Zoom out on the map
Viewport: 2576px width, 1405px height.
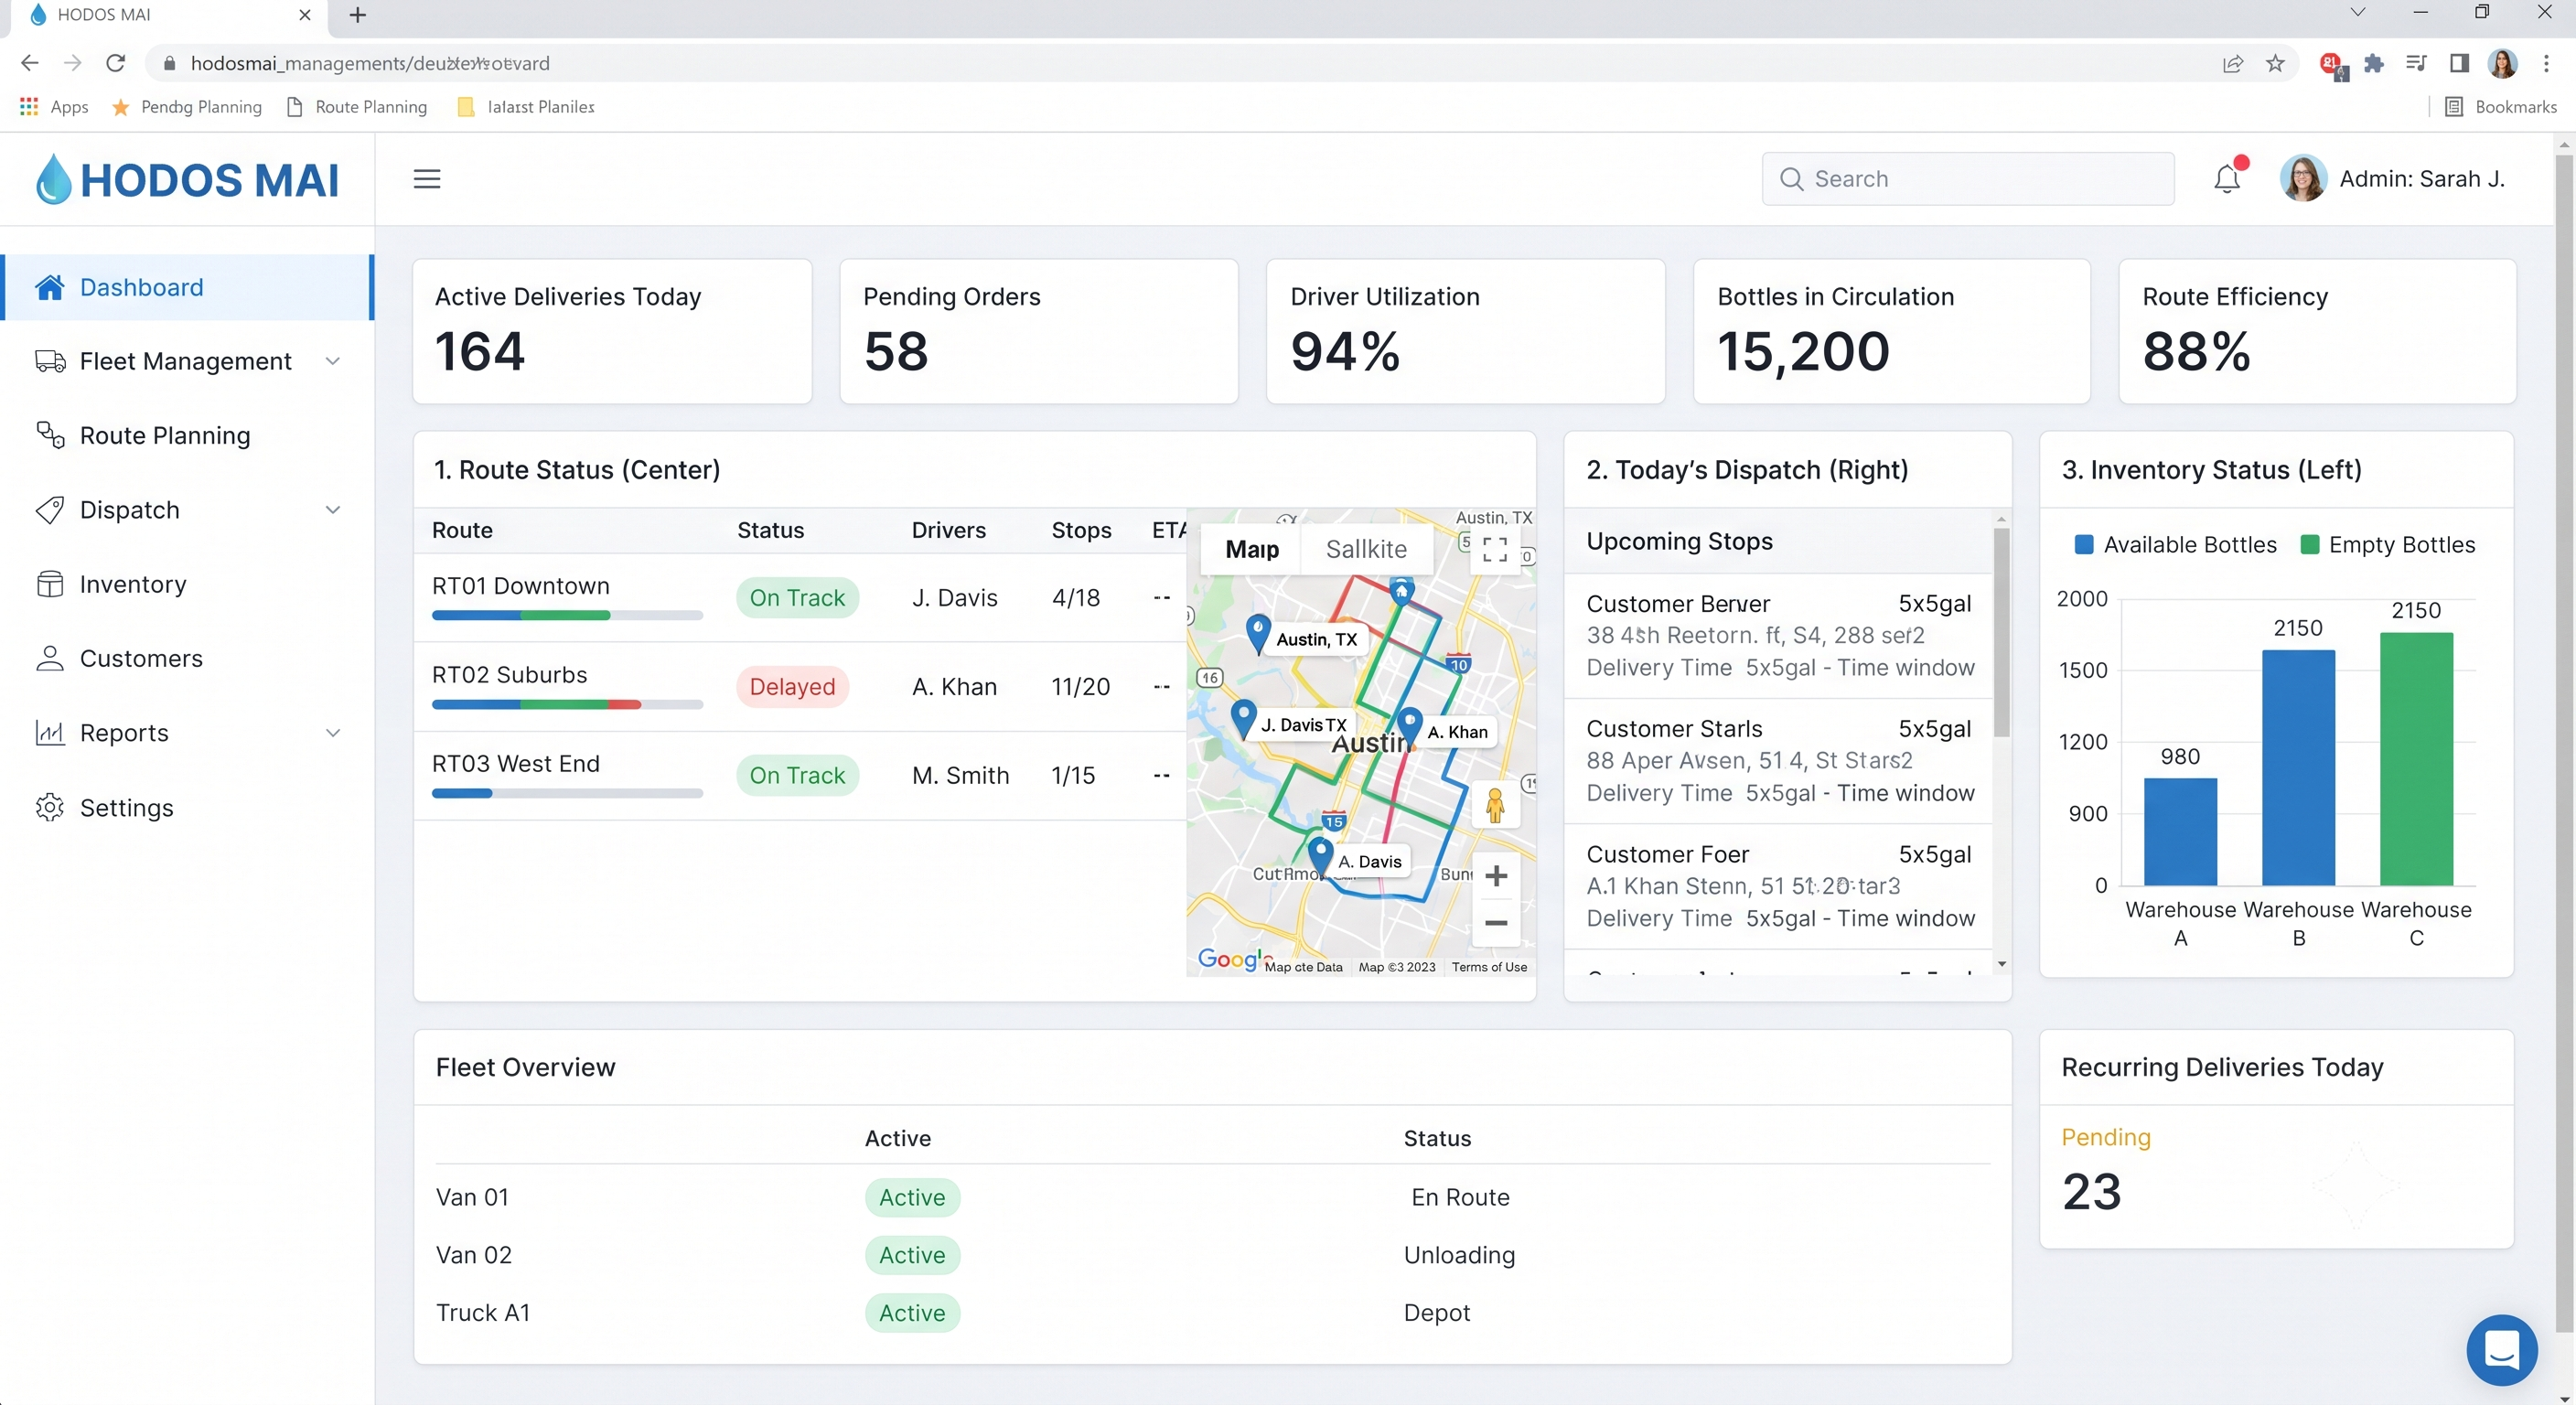click(1496, 922)
